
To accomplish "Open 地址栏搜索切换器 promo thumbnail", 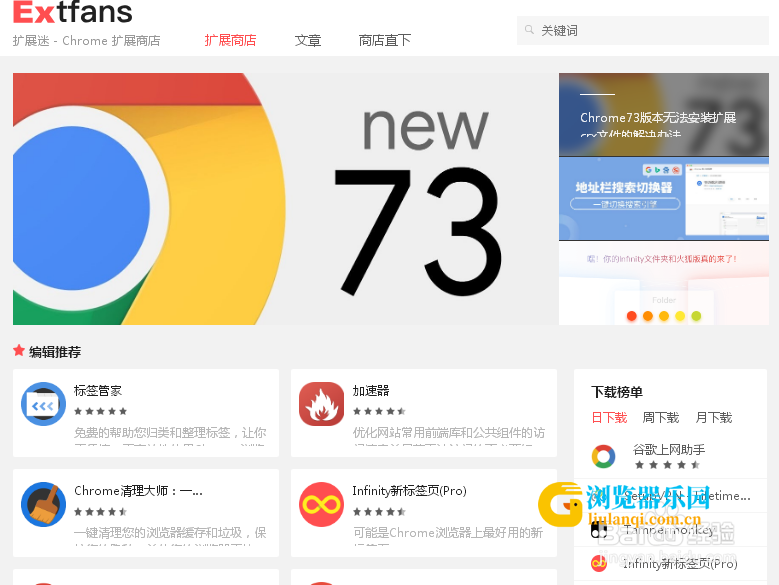I will [664, 199].
